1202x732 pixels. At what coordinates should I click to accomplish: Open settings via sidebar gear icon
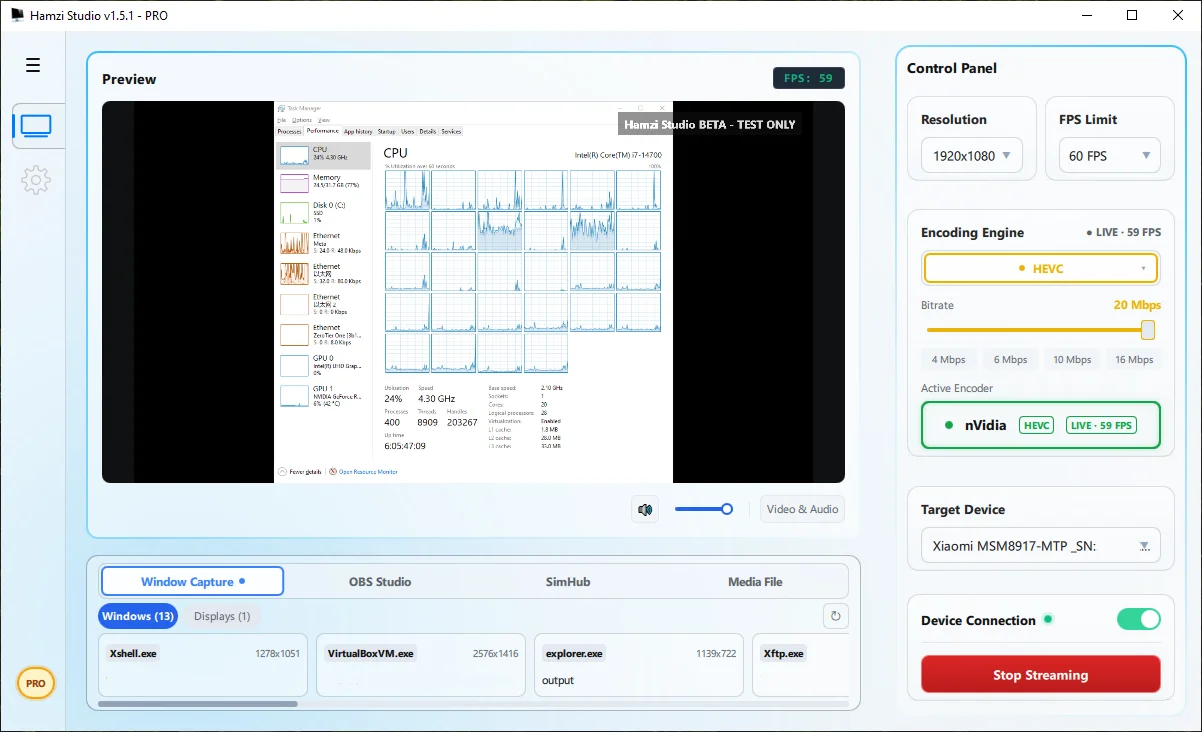pos(36,180)
